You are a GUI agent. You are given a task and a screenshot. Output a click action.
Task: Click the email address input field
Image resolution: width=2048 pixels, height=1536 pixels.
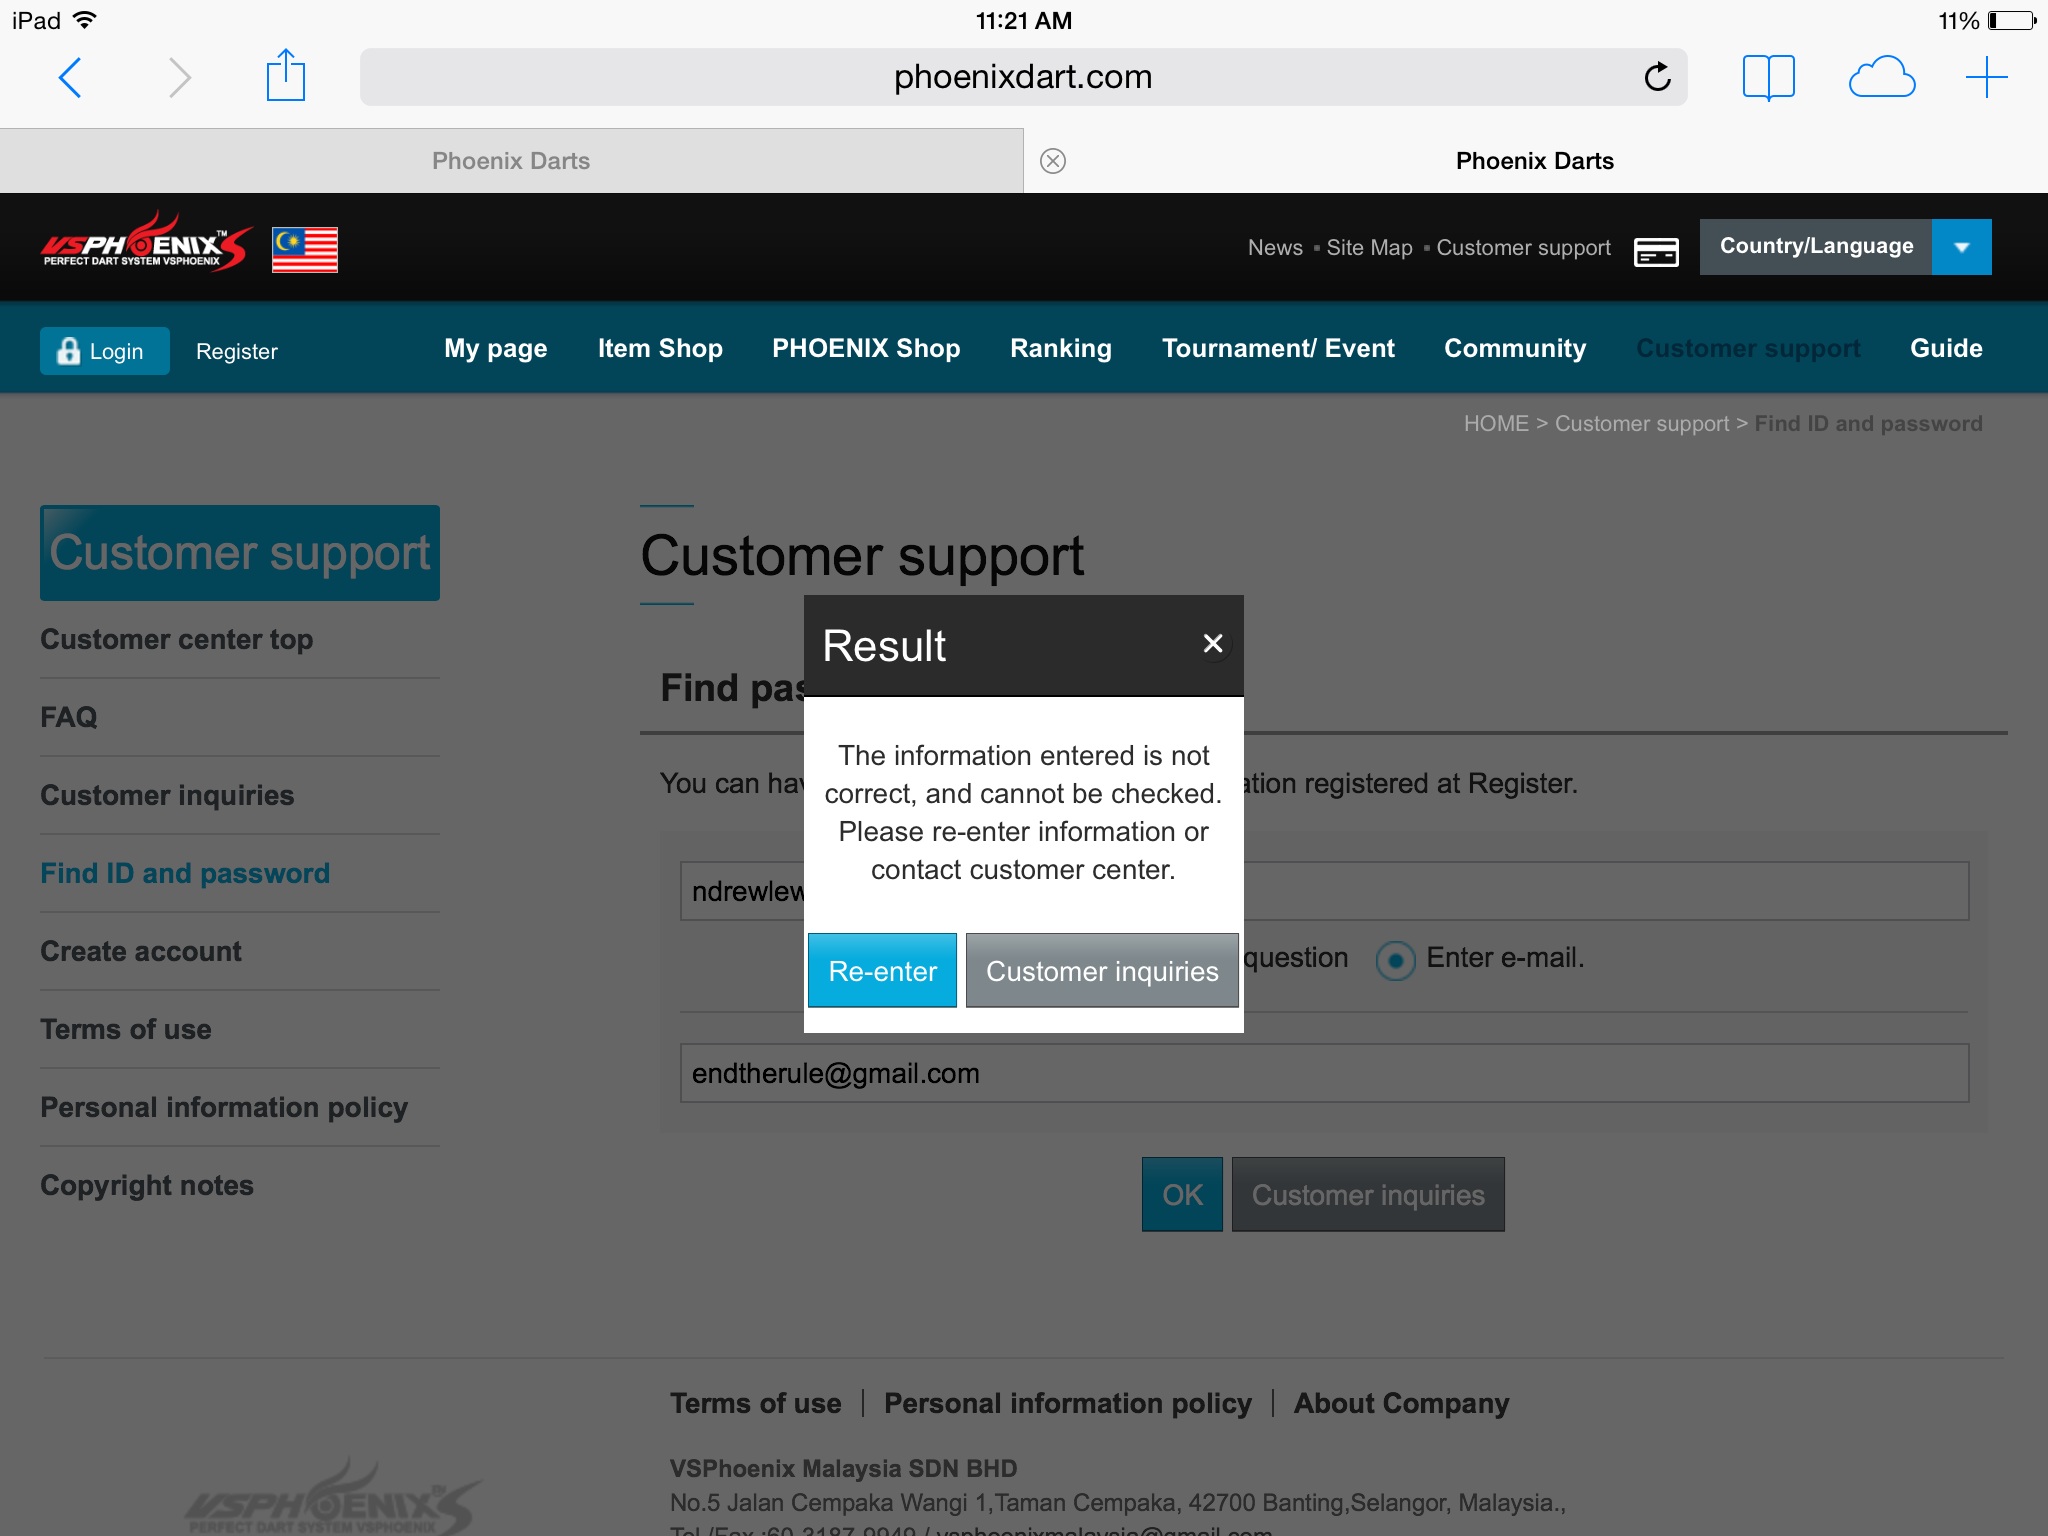coord(1323,1074)
